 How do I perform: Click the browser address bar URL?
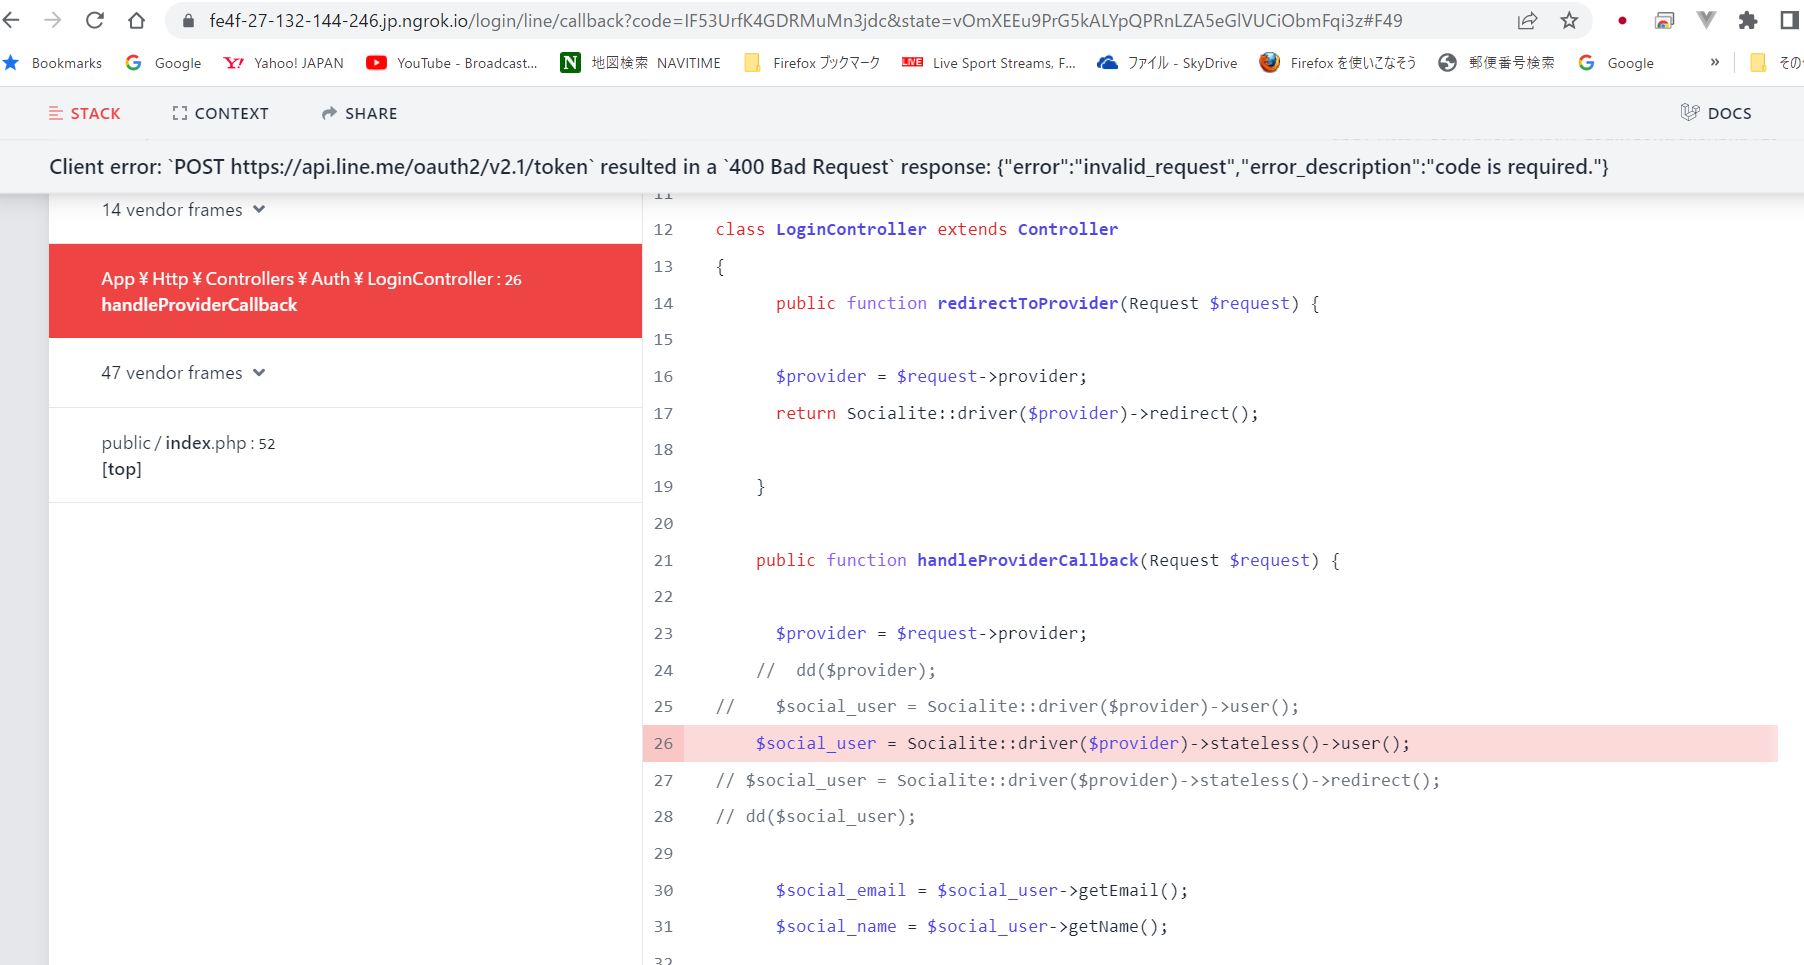pyautogui.click(x=806, y=20)
